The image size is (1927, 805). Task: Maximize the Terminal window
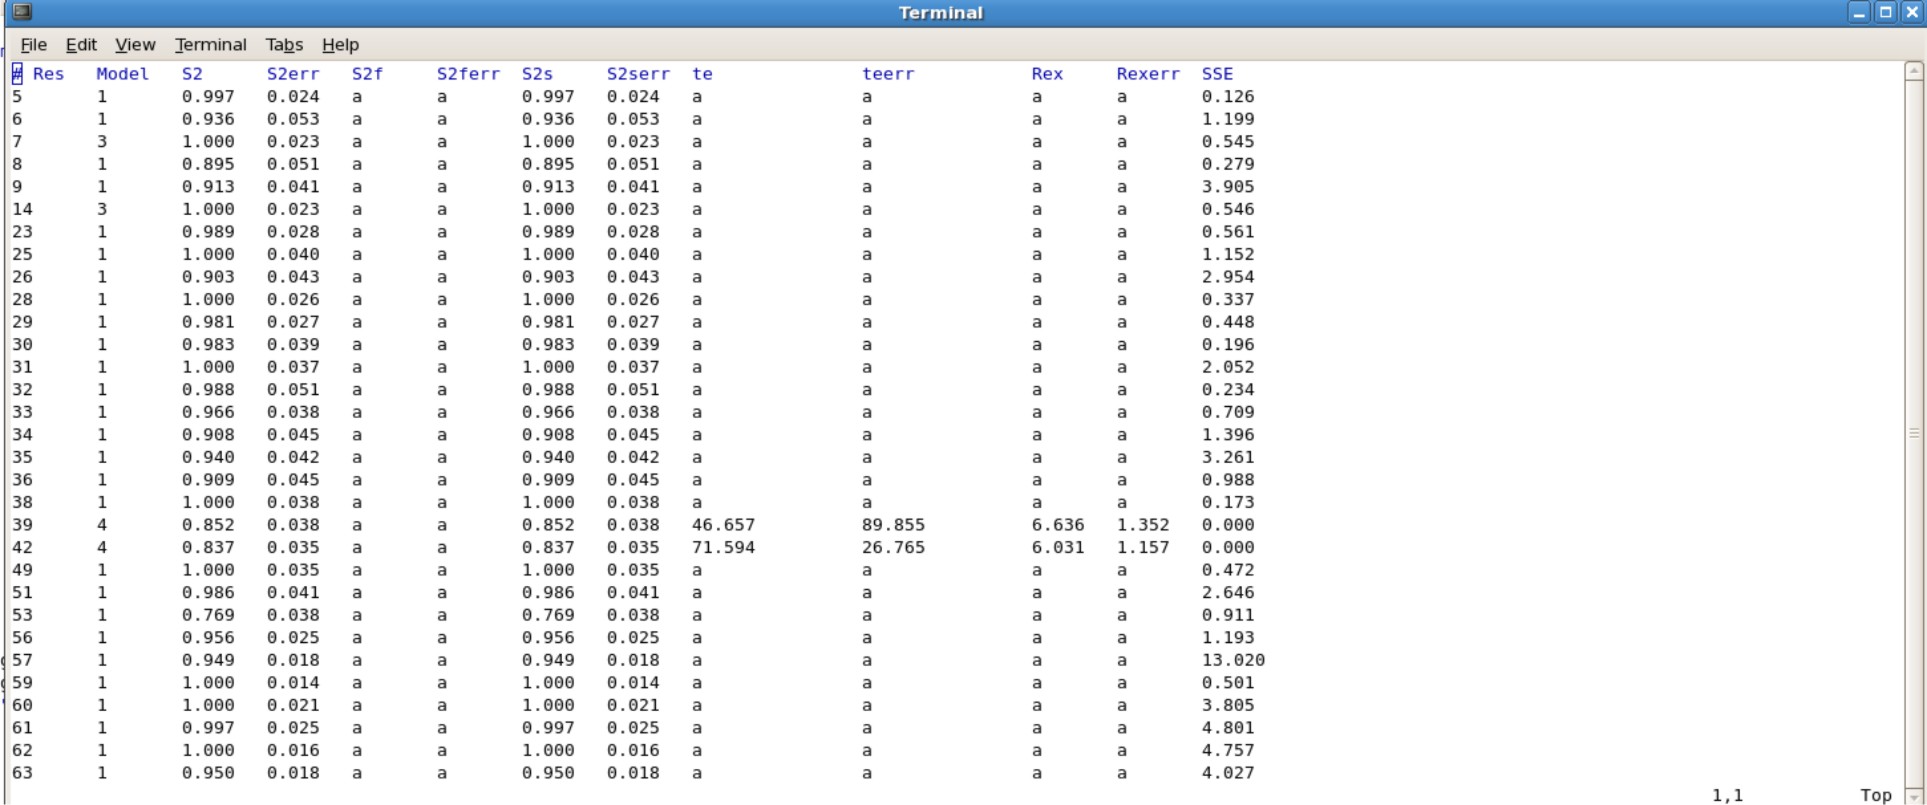1885,12
